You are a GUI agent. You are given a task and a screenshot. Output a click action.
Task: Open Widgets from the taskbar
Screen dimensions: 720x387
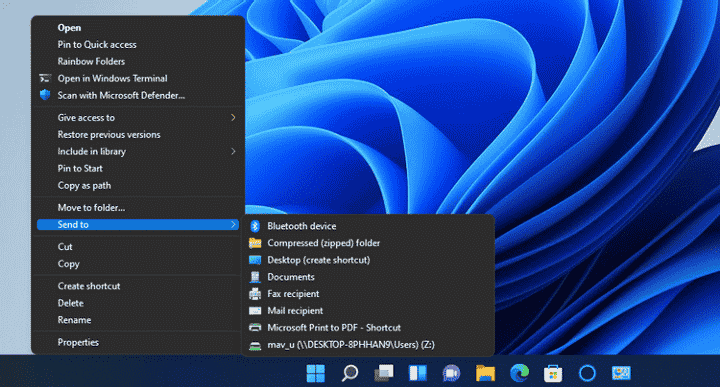(x=418, y=373)
